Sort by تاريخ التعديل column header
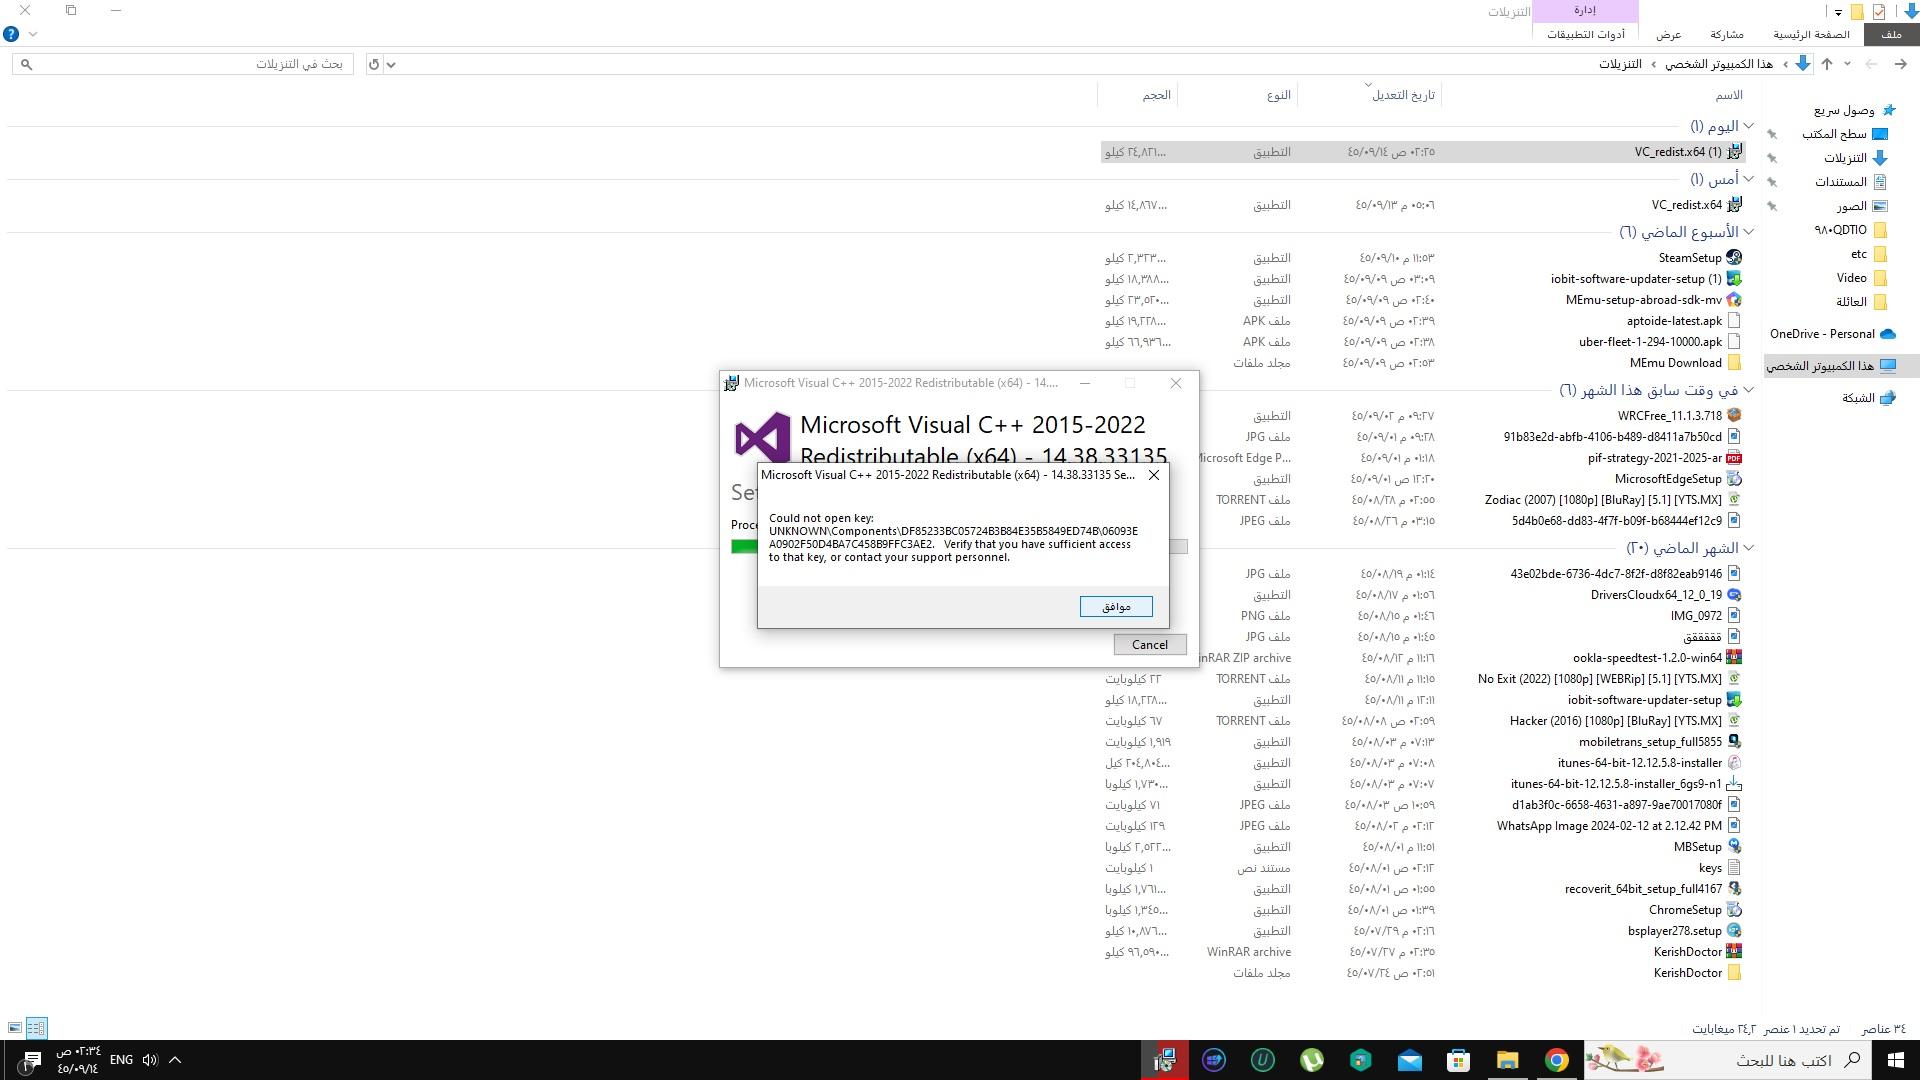This screenshot has width=1920, height=1080. pyautogui.click(x=1403, y=95)
